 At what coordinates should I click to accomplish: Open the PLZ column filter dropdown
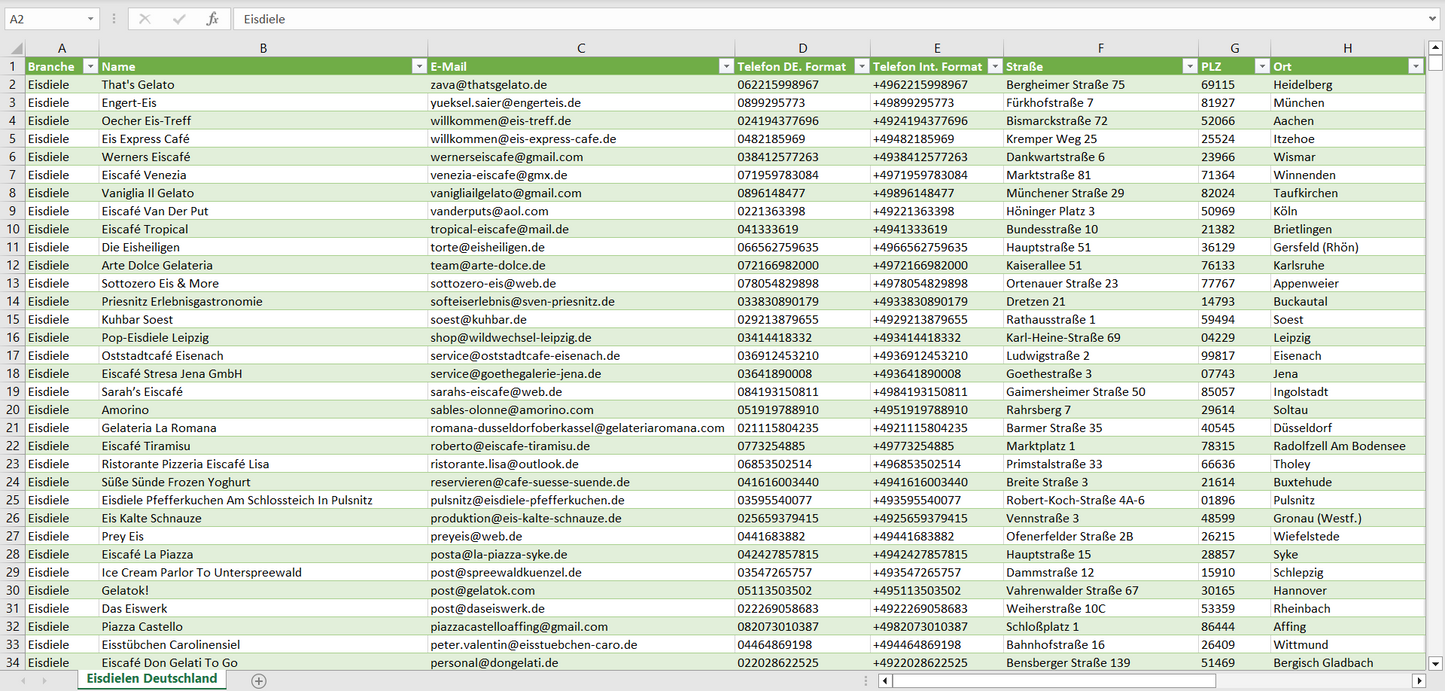1261,66
